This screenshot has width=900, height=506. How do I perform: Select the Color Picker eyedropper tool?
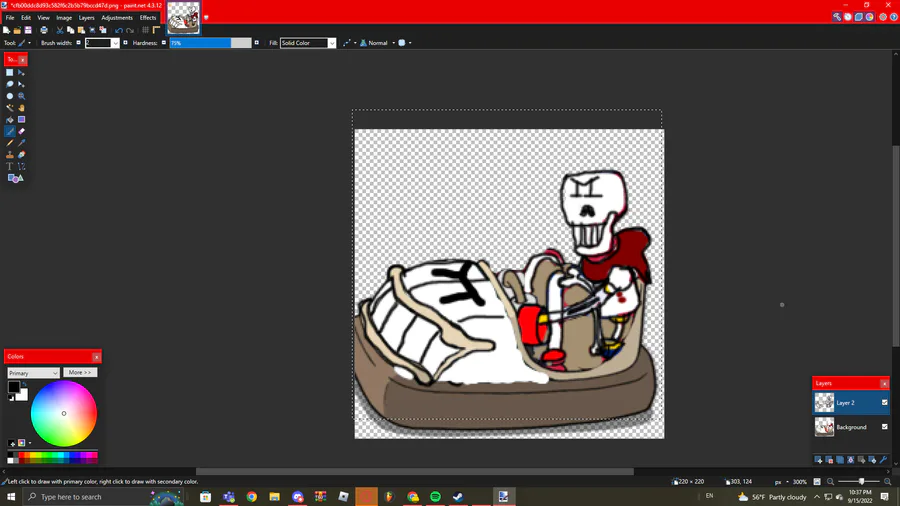(21, 143)
